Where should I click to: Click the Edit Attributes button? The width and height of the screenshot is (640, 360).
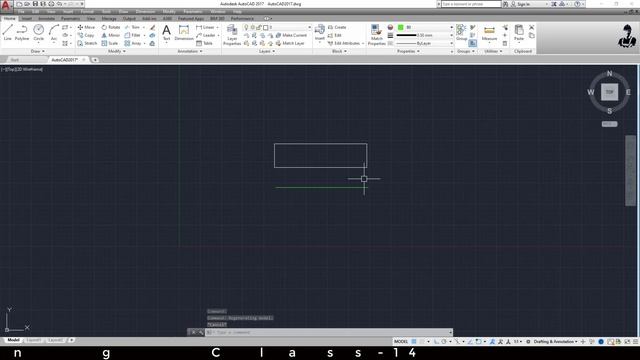pos(344,43)
